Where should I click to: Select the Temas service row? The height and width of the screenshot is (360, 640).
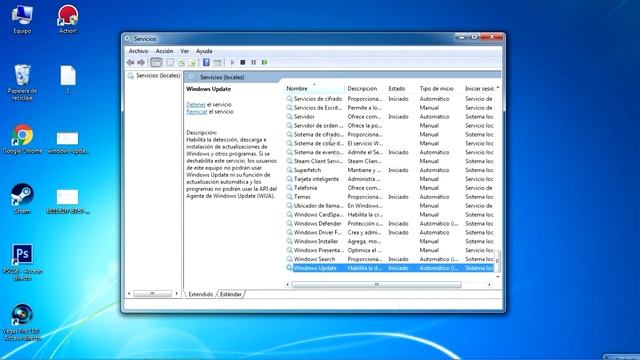[390, 197]
